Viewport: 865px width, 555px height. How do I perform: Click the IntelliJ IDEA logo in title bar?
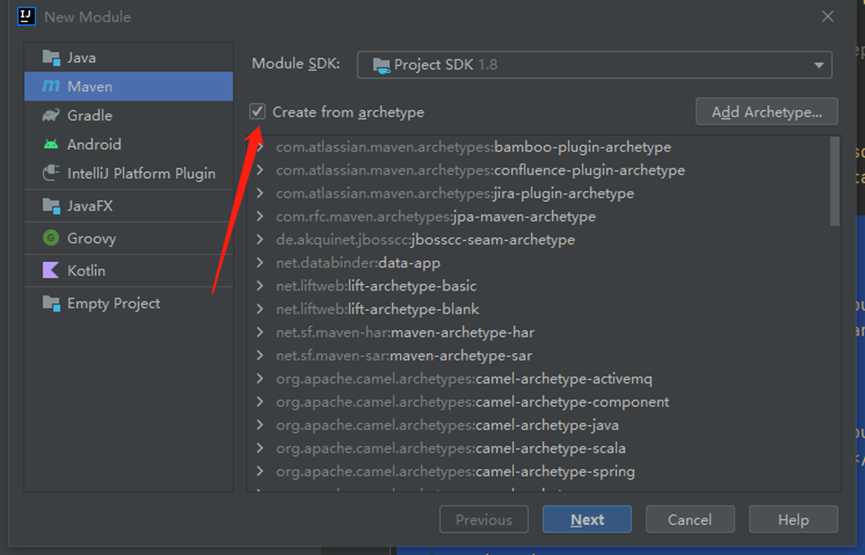(x=26, y=17)
